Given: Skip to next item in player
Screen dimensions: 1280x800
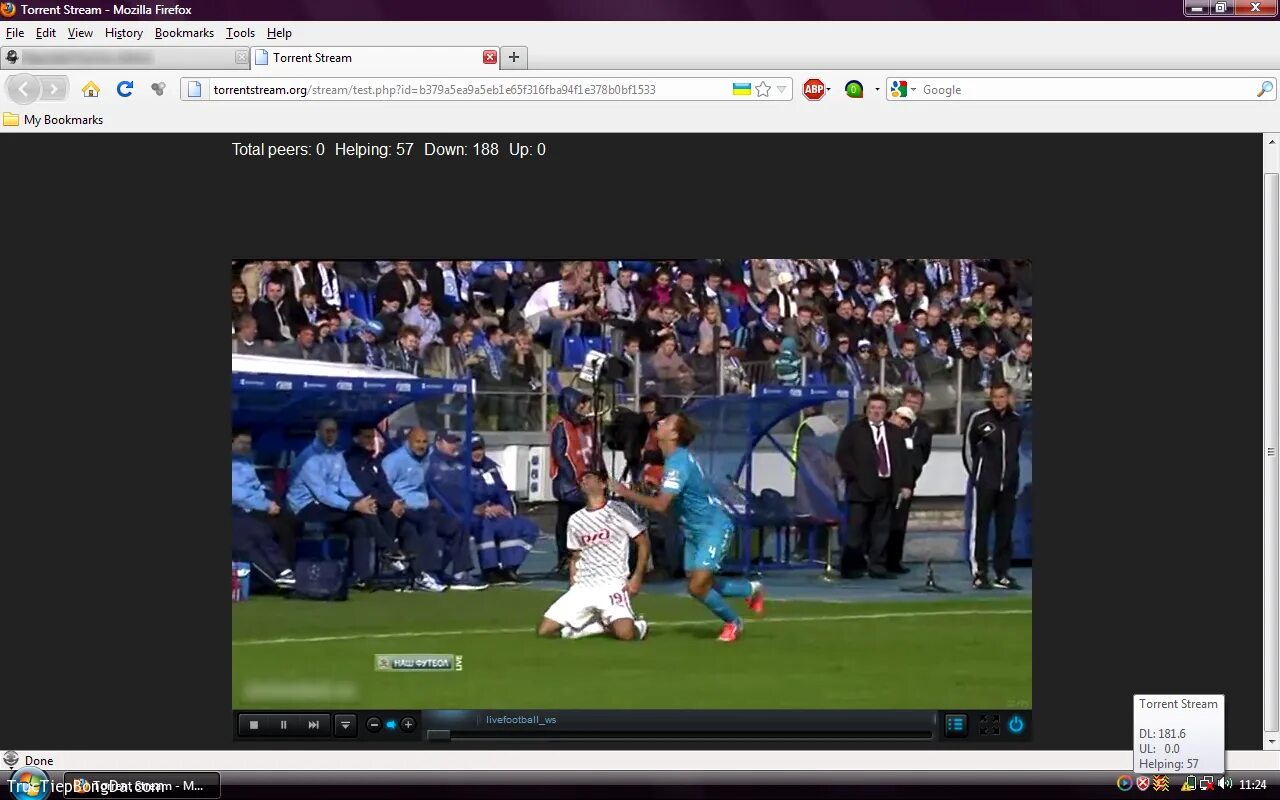Looking at the screenshot, I should tap(314, 725).
